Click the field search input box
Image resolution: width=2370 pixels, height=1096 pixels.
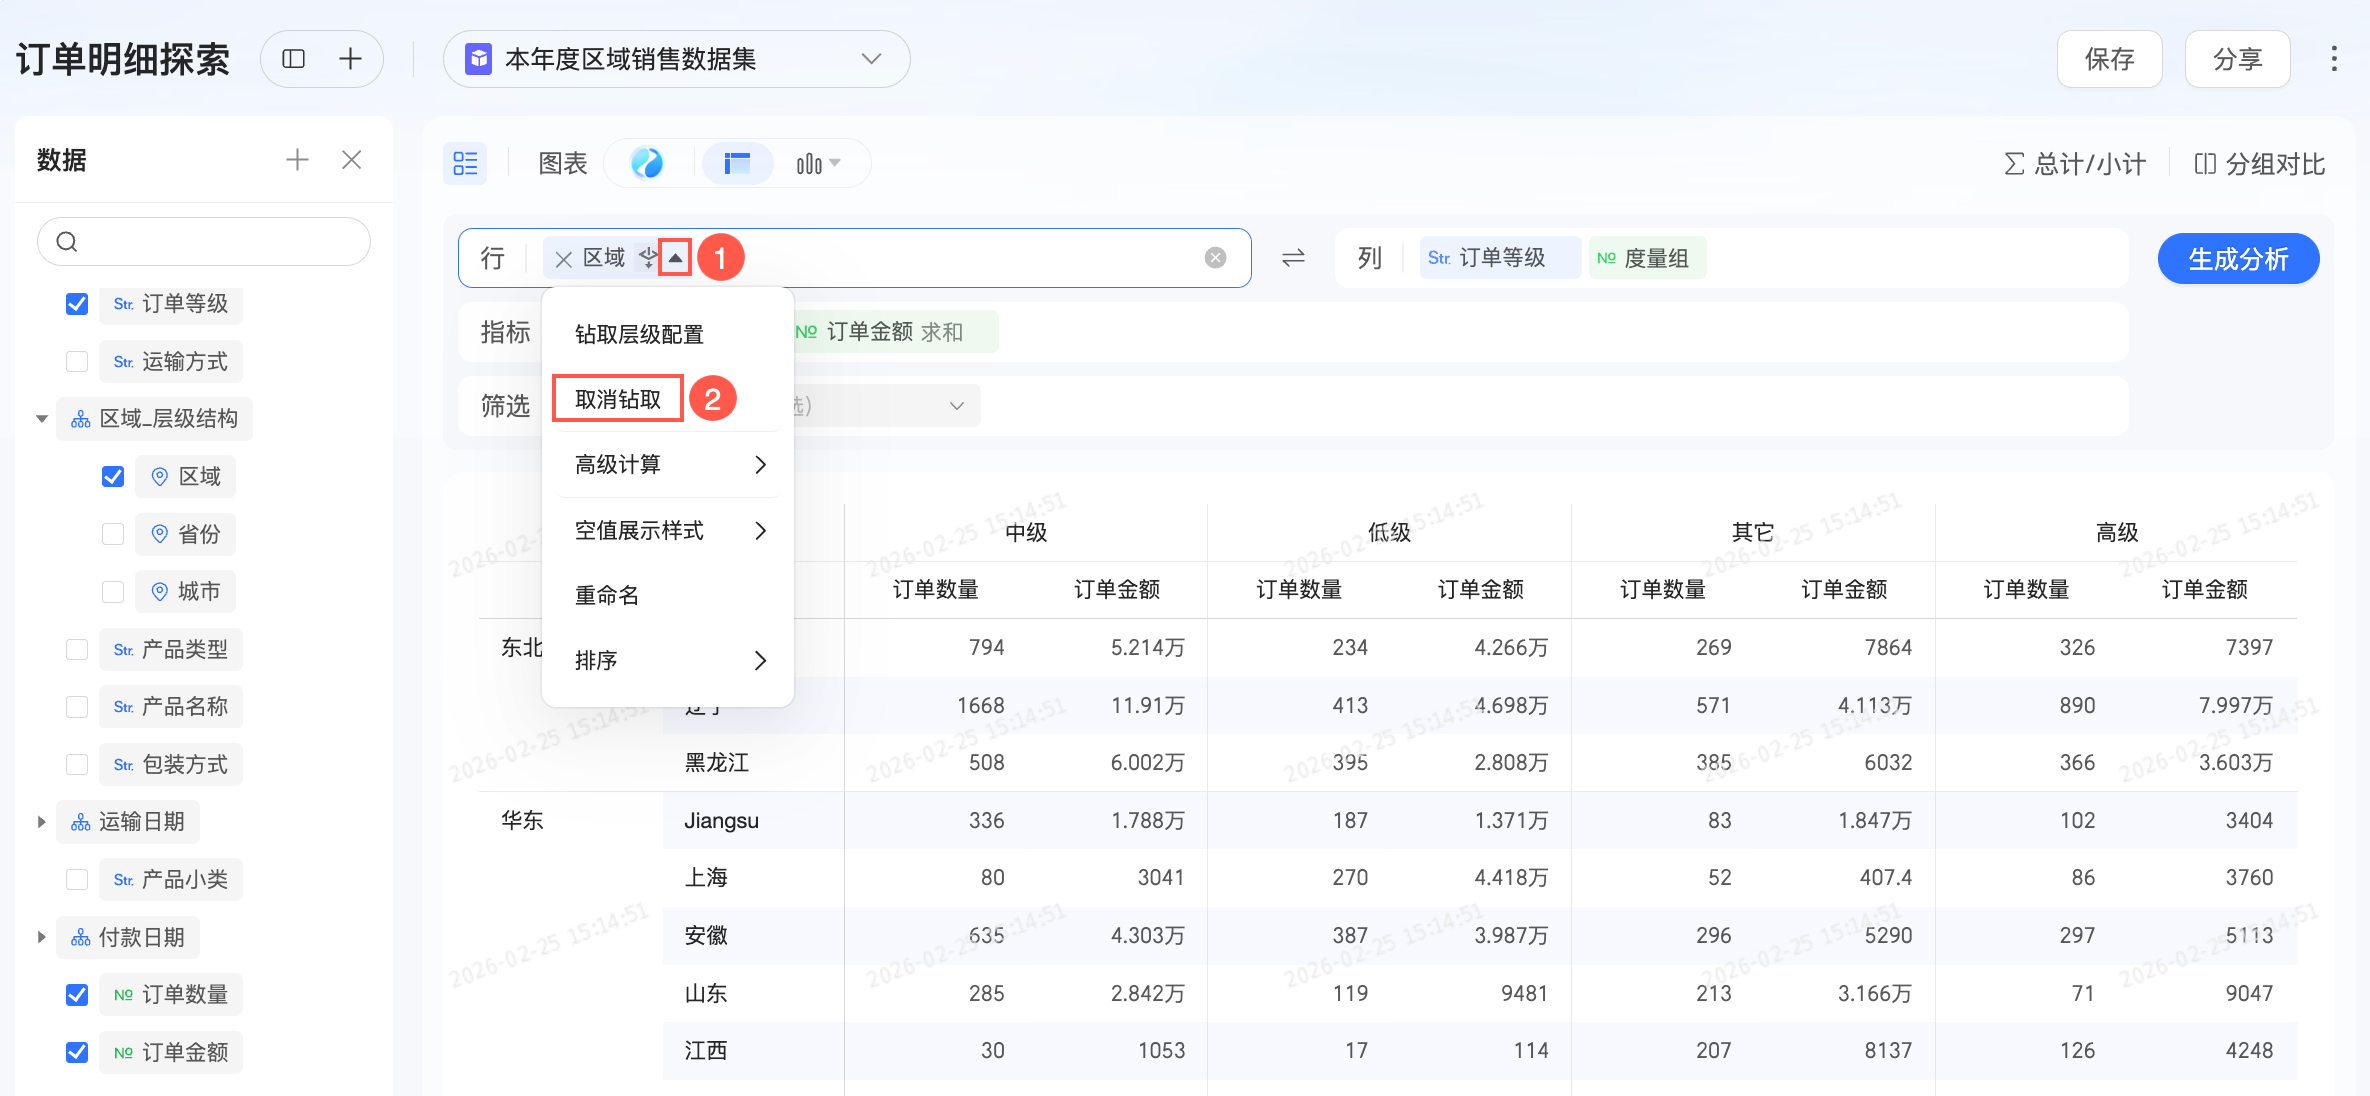pyautogui.click(x=204, y=242)
